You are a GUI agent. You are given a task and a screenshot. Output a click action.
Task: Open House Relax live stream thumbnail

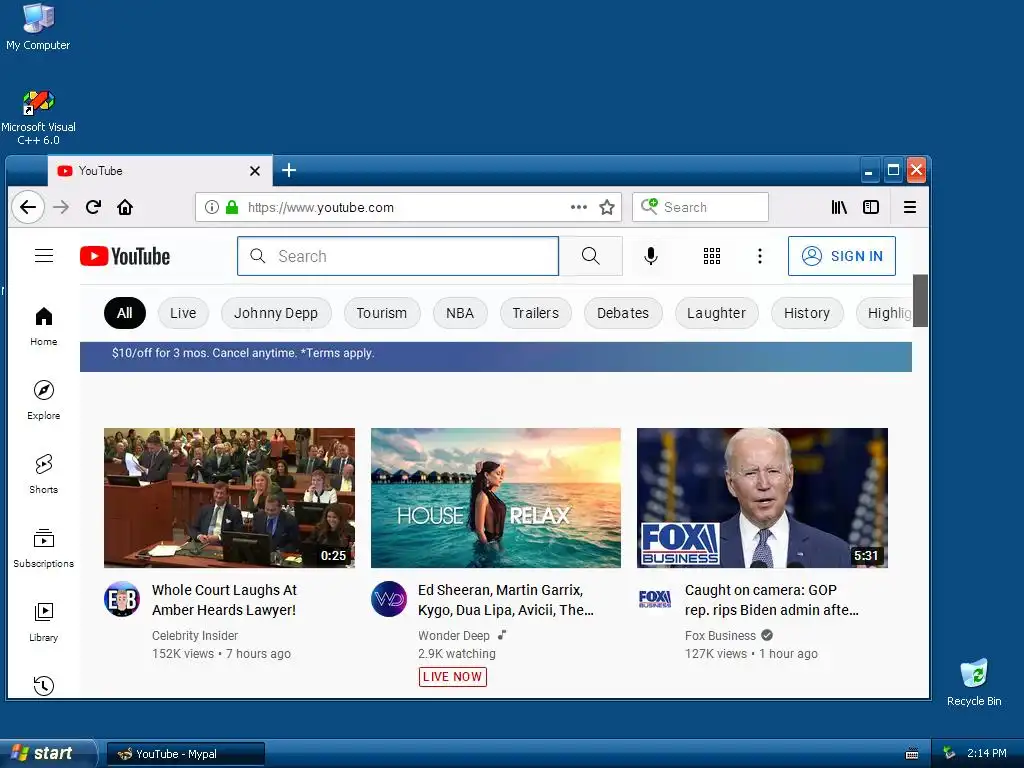click(x=496, y=498)
